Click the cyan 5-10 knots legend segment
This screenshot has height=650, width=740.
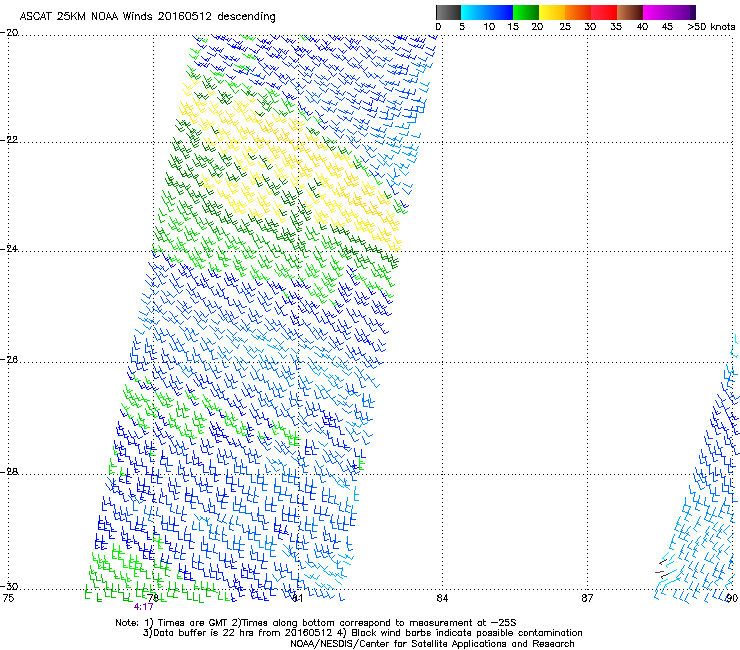pyautogui.click(x=473, y=12)
